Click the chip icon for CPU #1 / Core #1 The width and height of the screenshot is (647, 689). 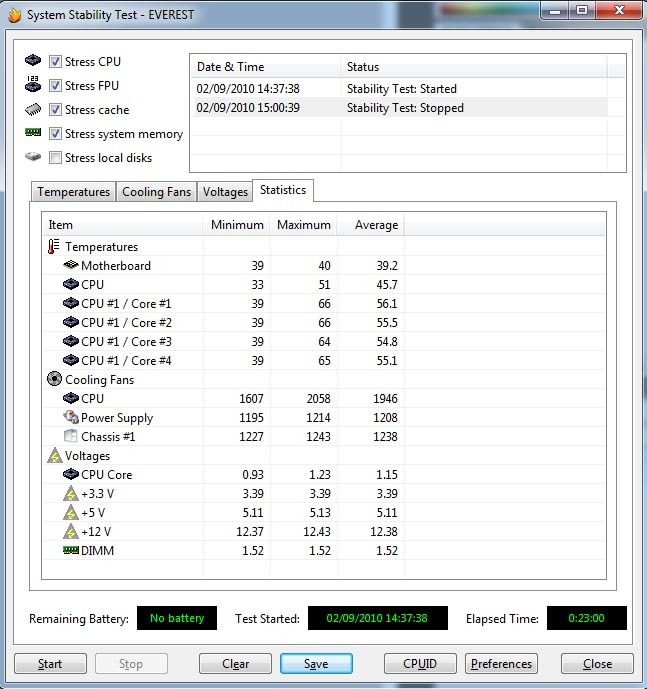71,303
